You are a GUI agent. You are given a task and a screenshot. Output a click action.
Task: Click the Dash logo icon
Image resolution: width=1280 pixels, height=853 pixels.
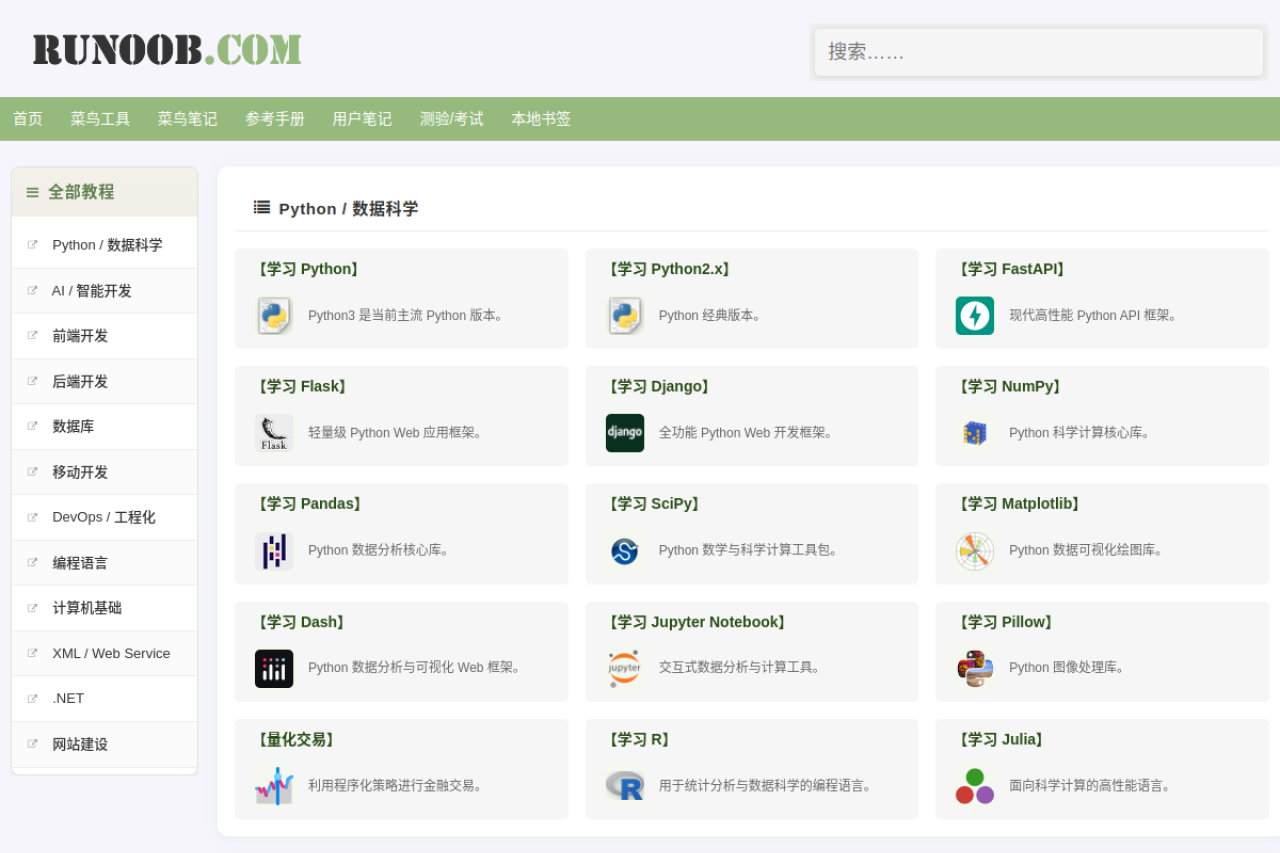[x=274, y=669]
